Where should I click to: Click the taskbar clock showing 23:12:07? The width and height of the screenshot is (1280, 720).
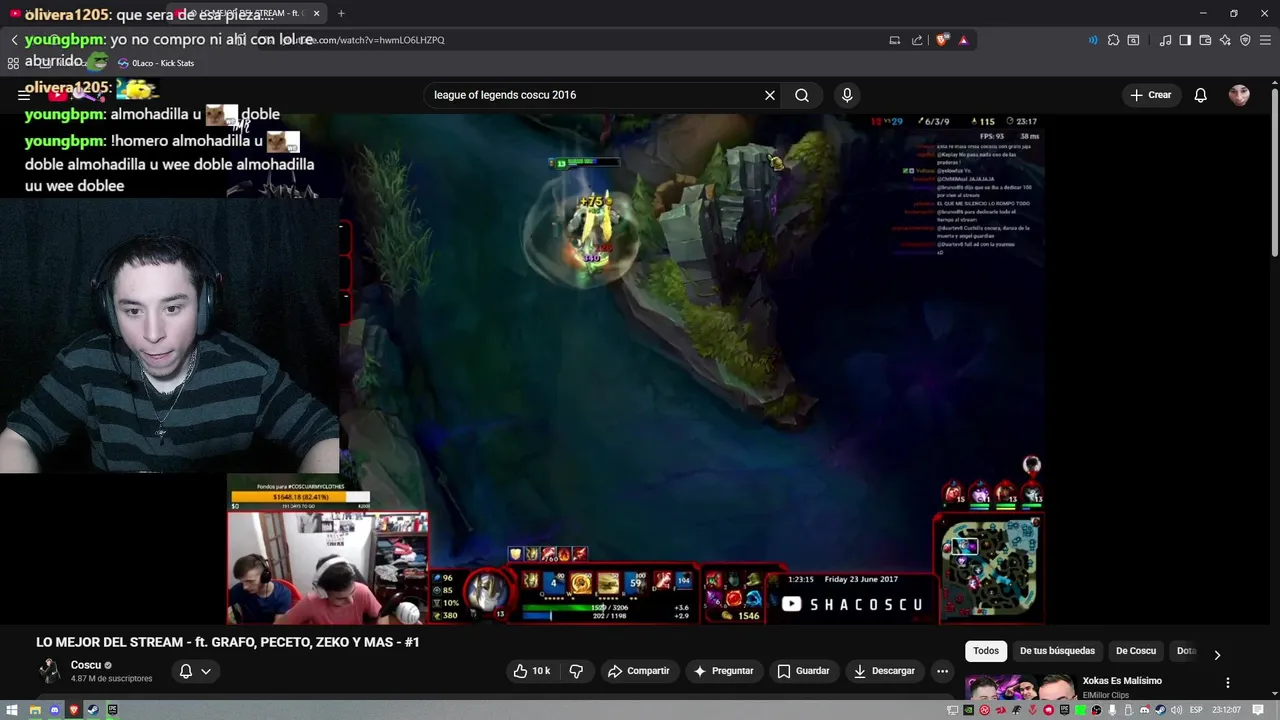1227,710
